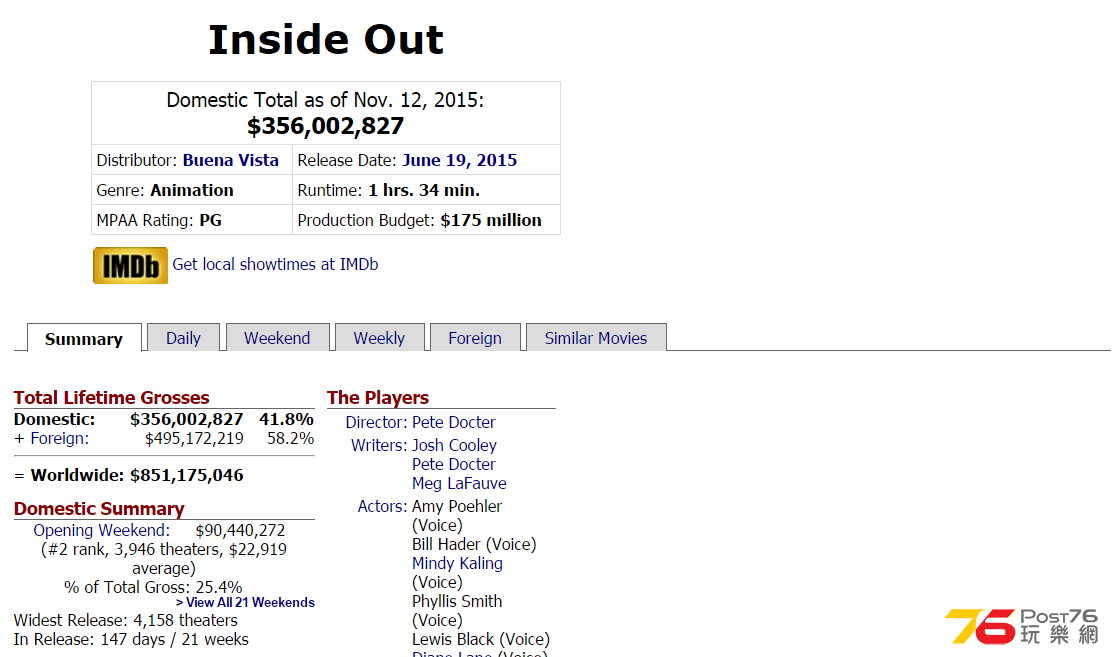This screenshot has width=1115, height=657.
Task: Switch to the Weekend tab
Action: (x=277, y=338)
